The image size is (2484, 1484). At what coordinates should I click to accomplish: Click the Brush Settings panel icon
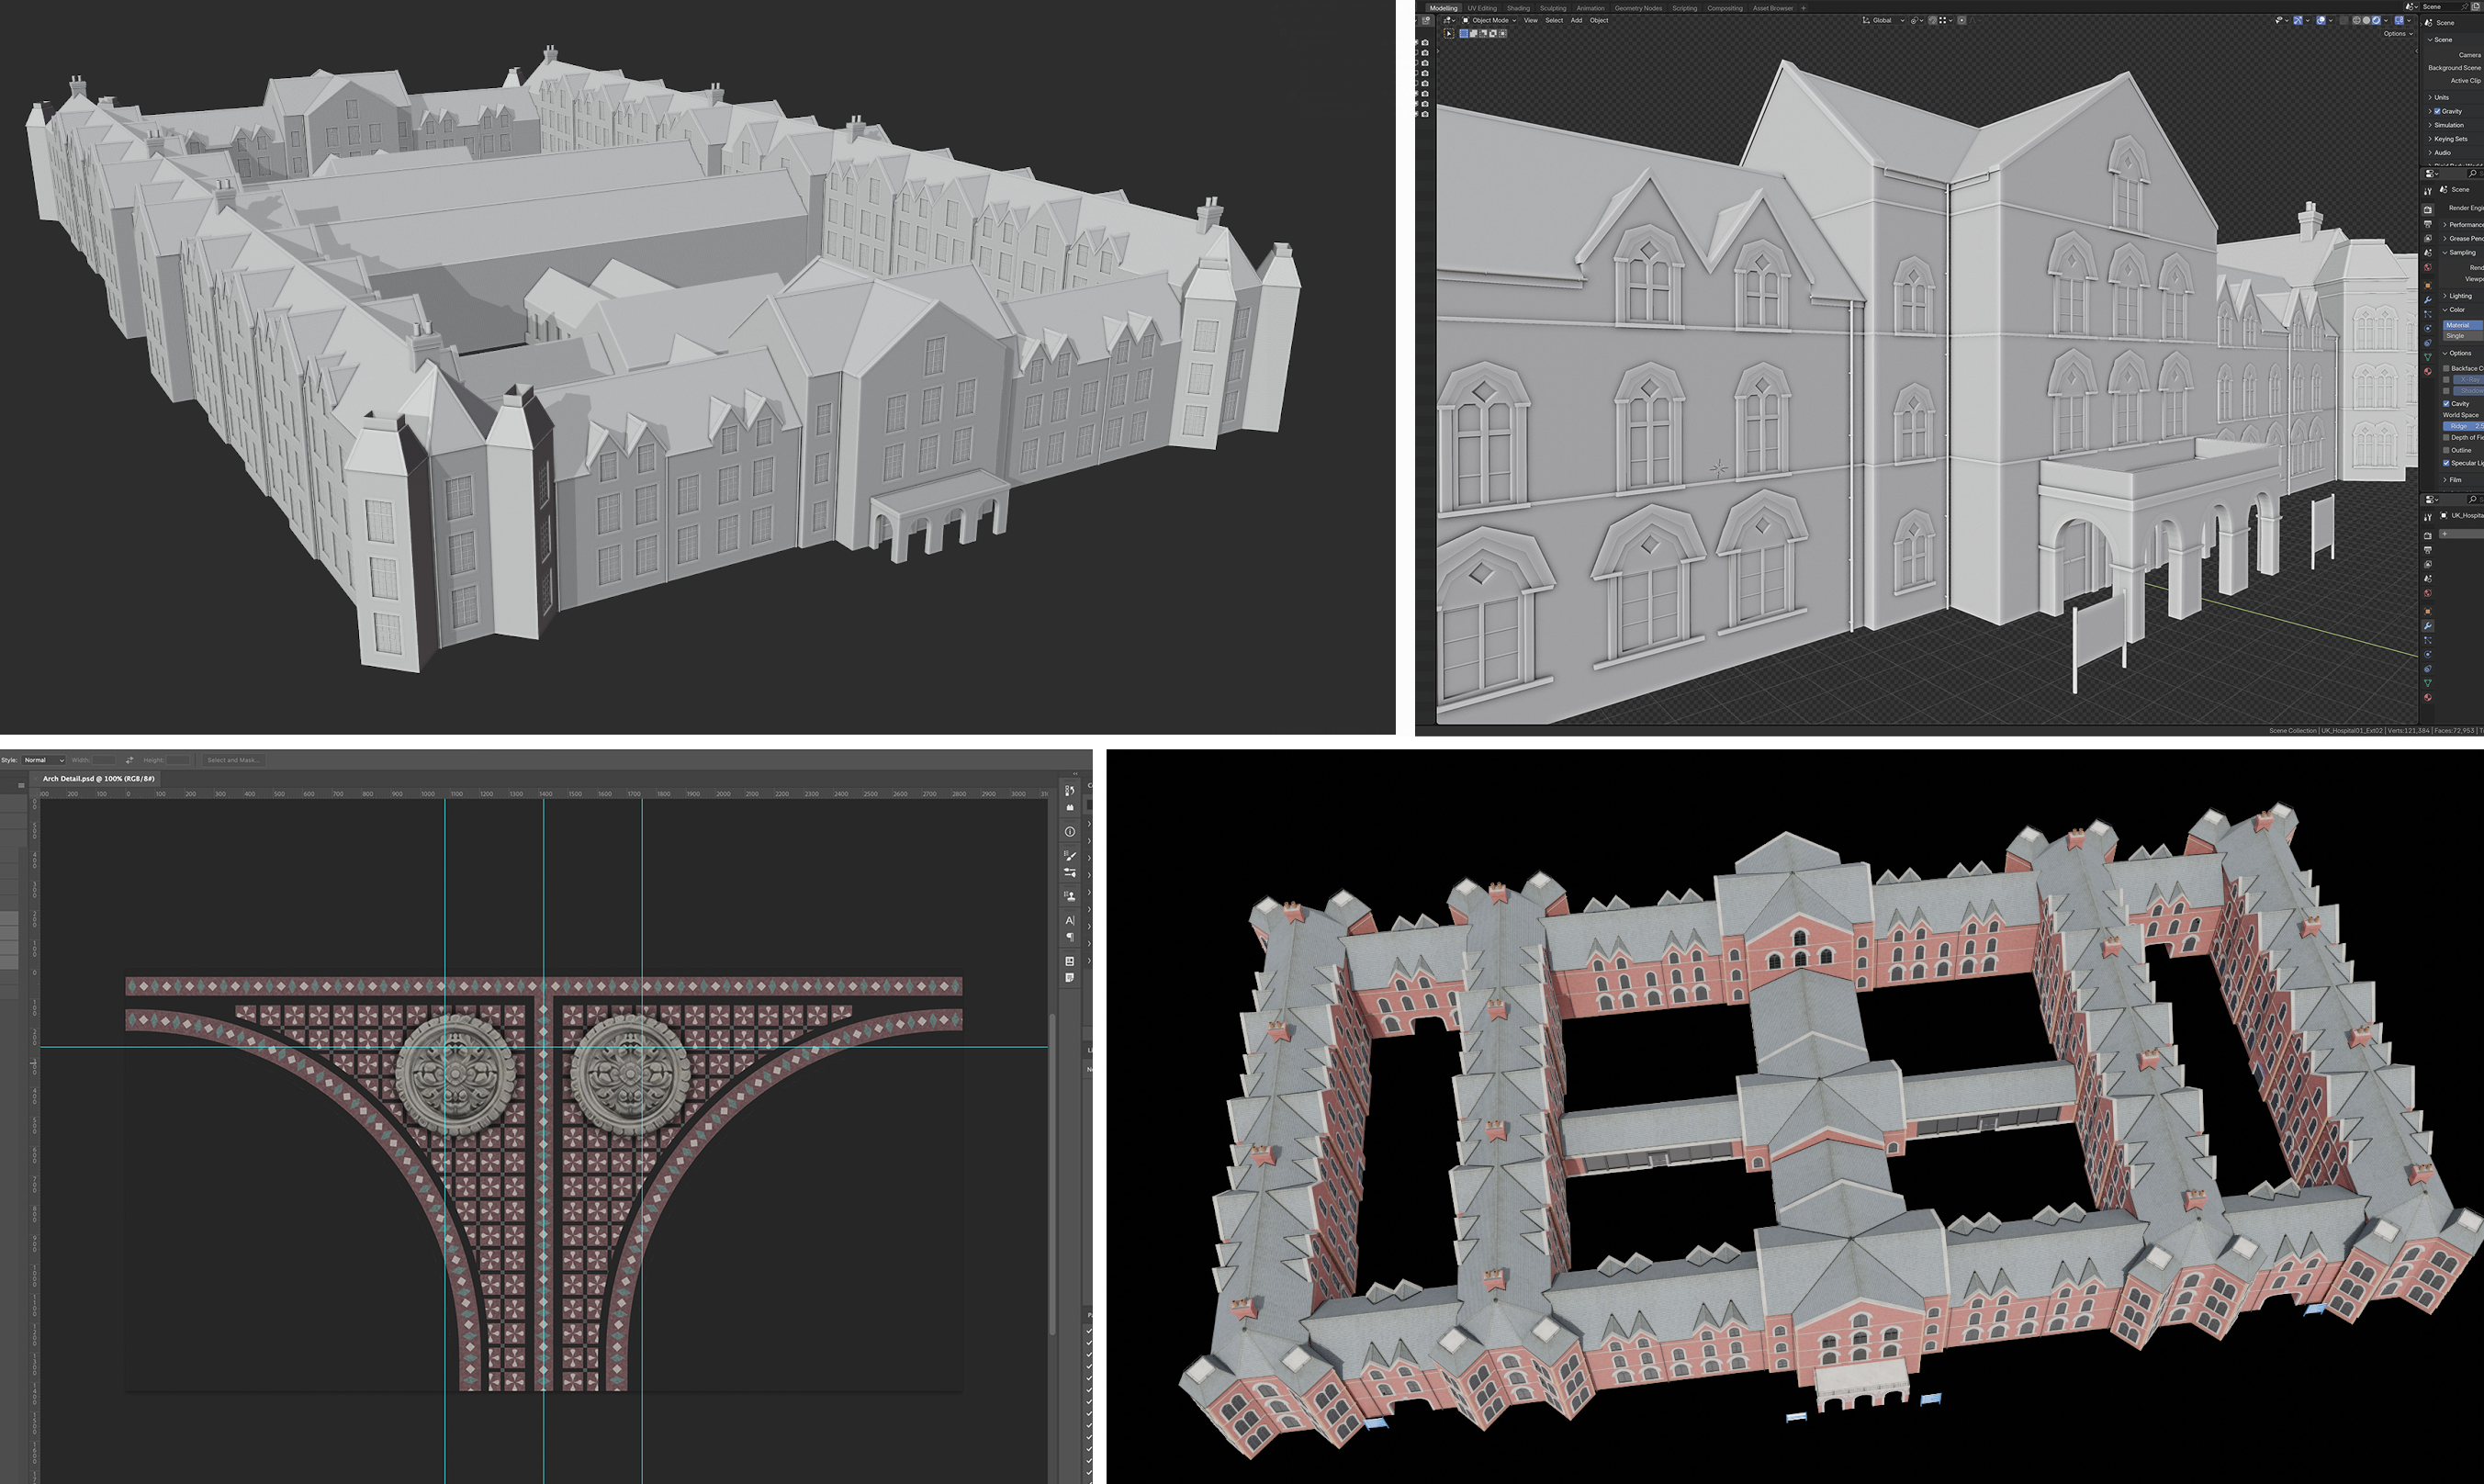1070,856
